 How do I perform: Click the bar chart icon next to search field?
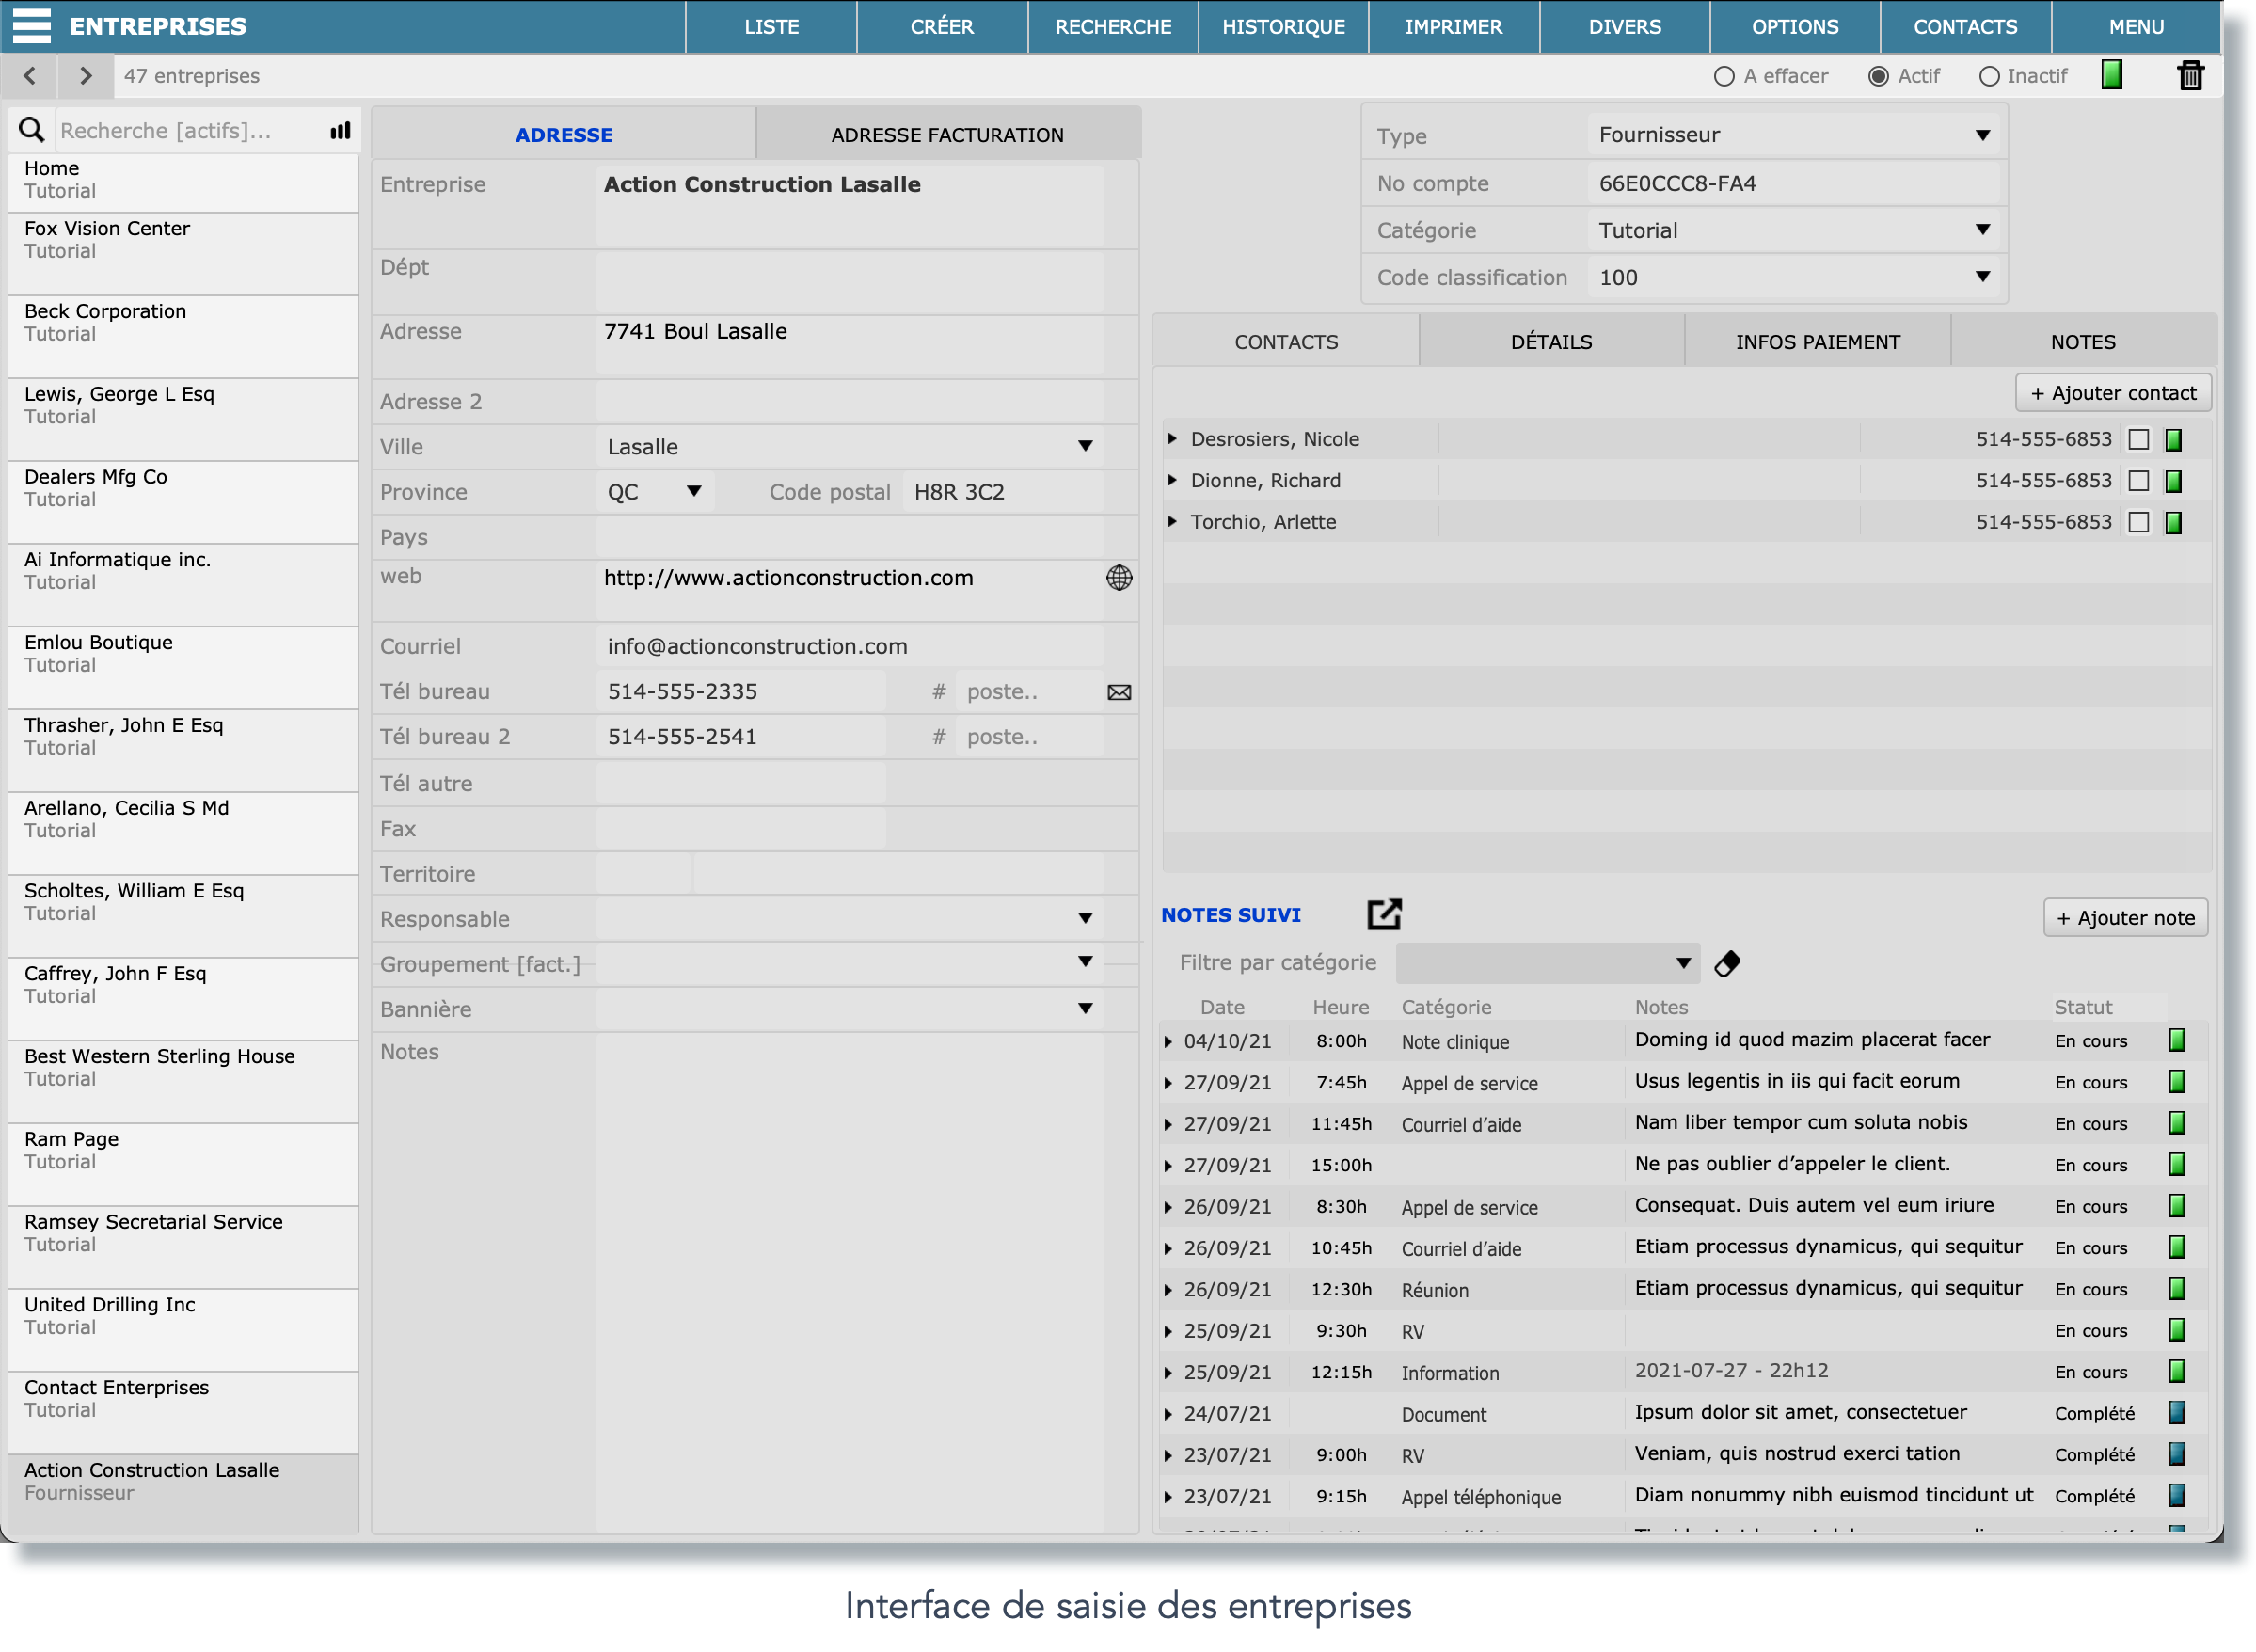pos(340,128)
